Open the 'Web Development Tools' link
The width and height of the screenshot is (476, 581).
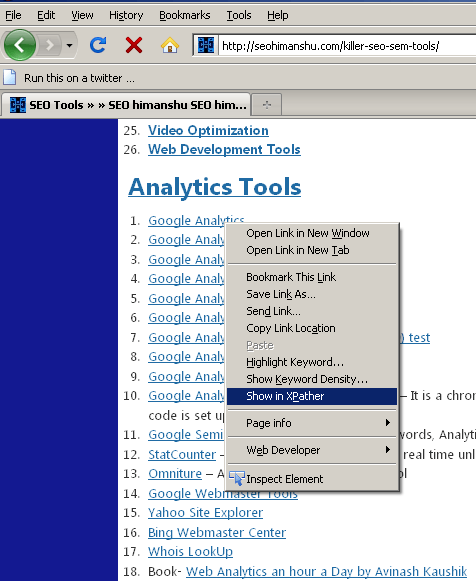point(224,149)
